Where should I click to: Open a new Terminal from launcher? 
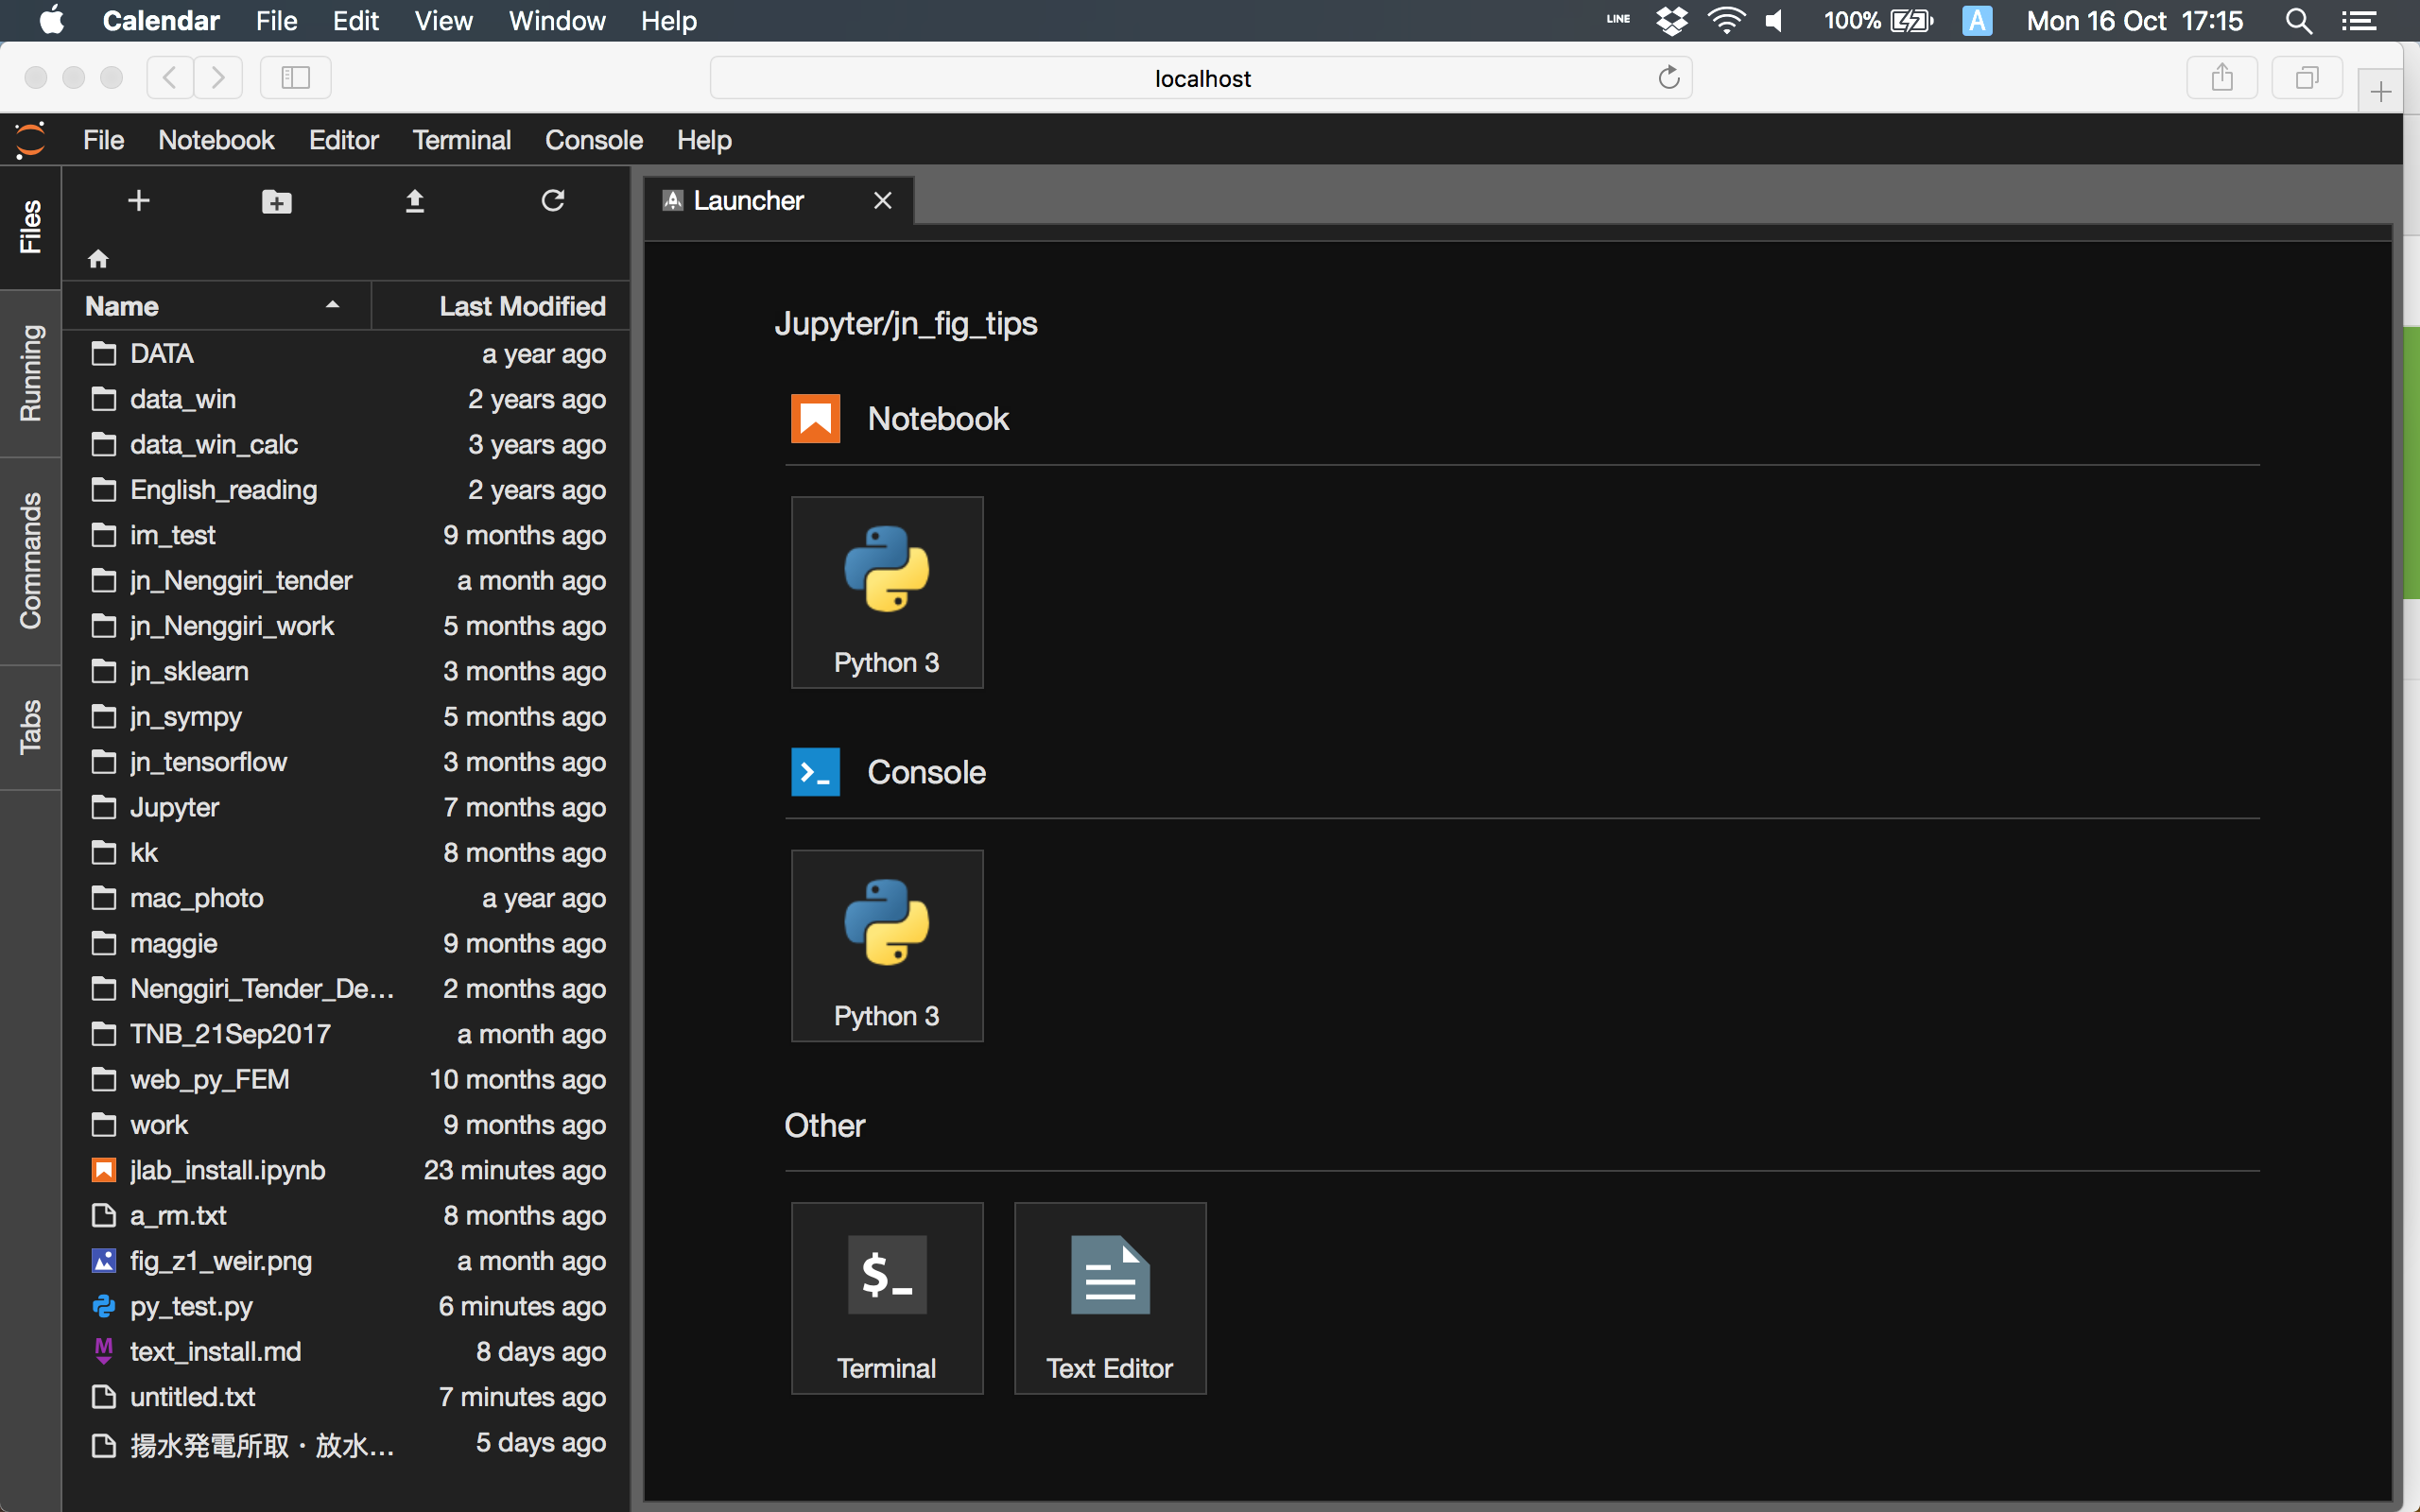(x=887, y=1298)
